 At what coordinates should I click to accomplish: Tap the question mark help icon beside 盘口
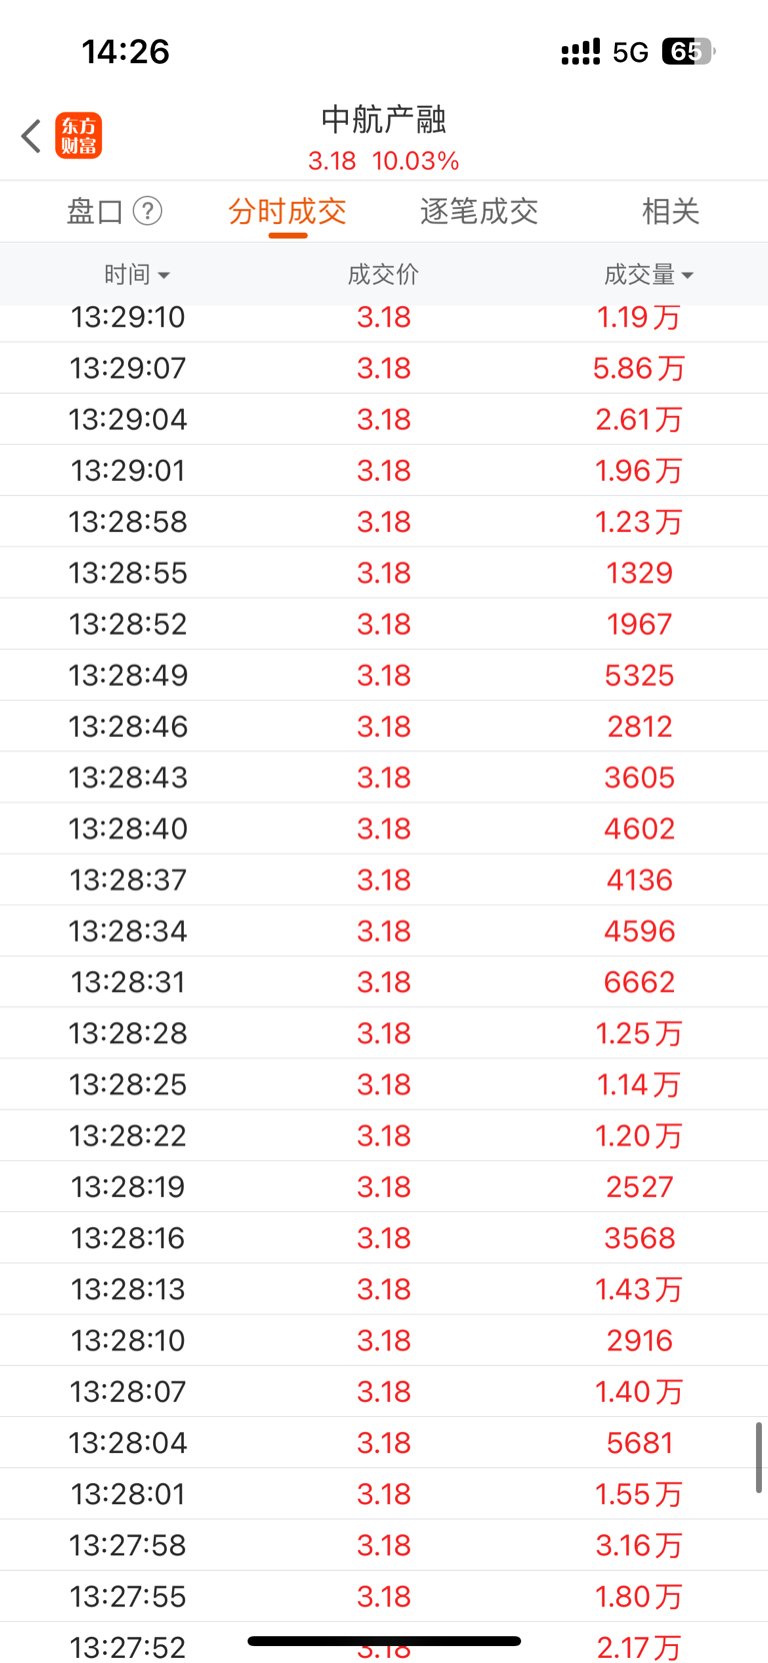tap(147, 211)
